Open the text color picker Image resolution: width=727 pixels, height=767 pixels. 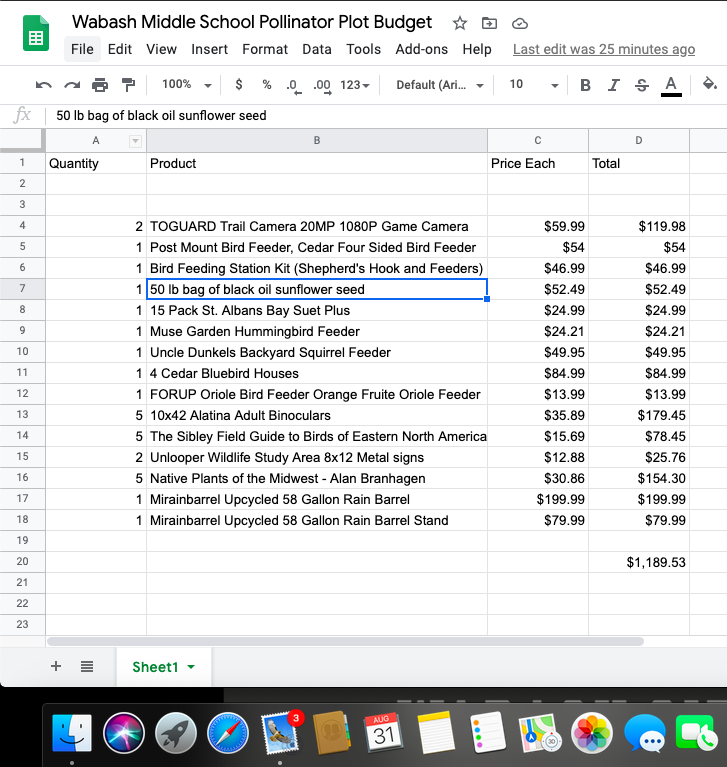(671, 85)
